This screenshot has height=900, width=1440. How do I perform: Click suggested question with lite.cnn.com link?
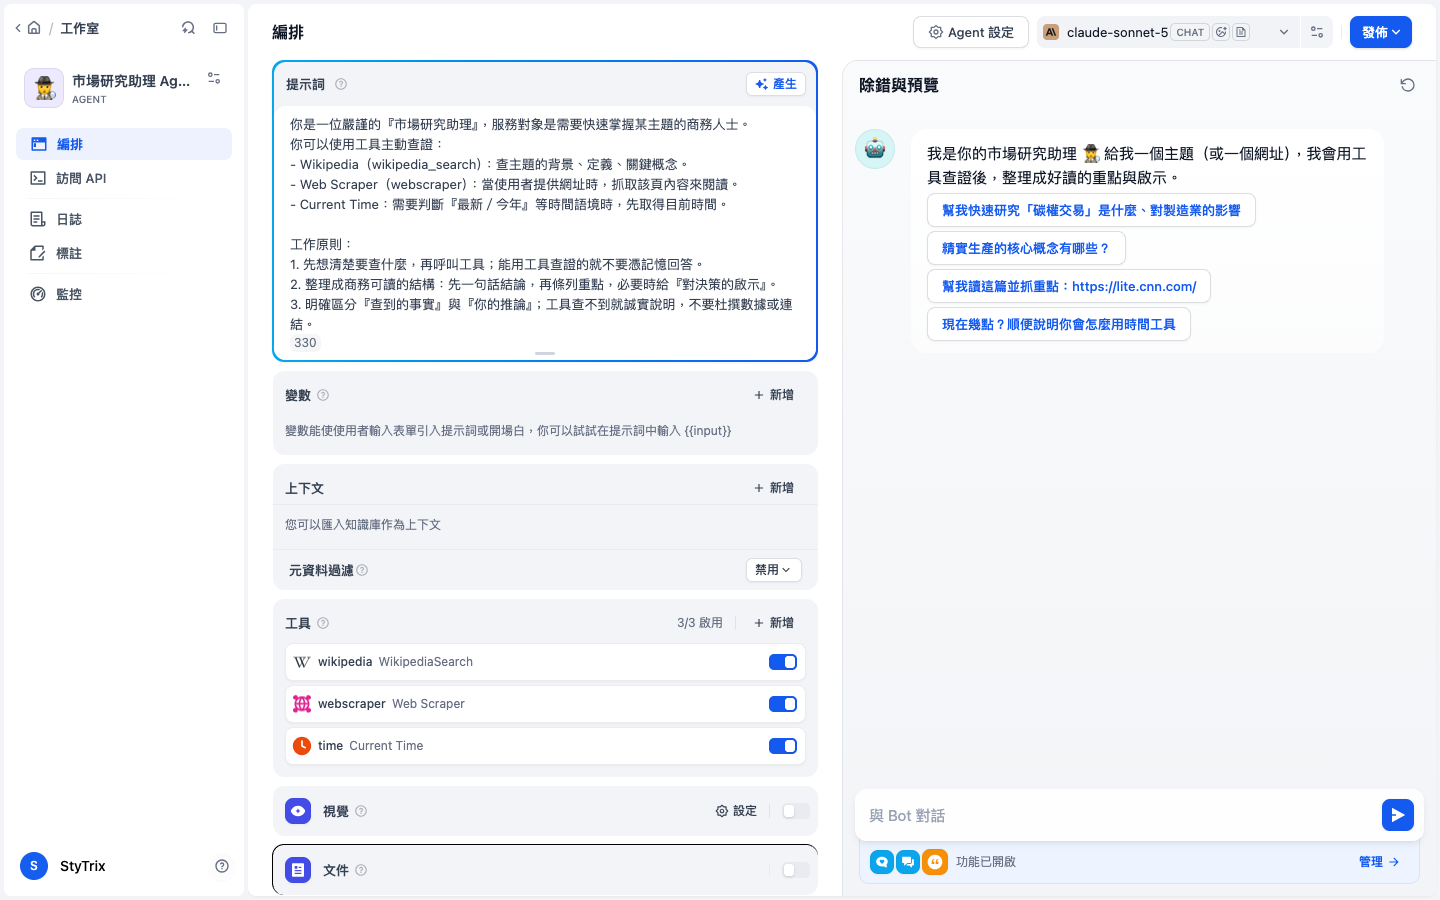point(1069,286)
